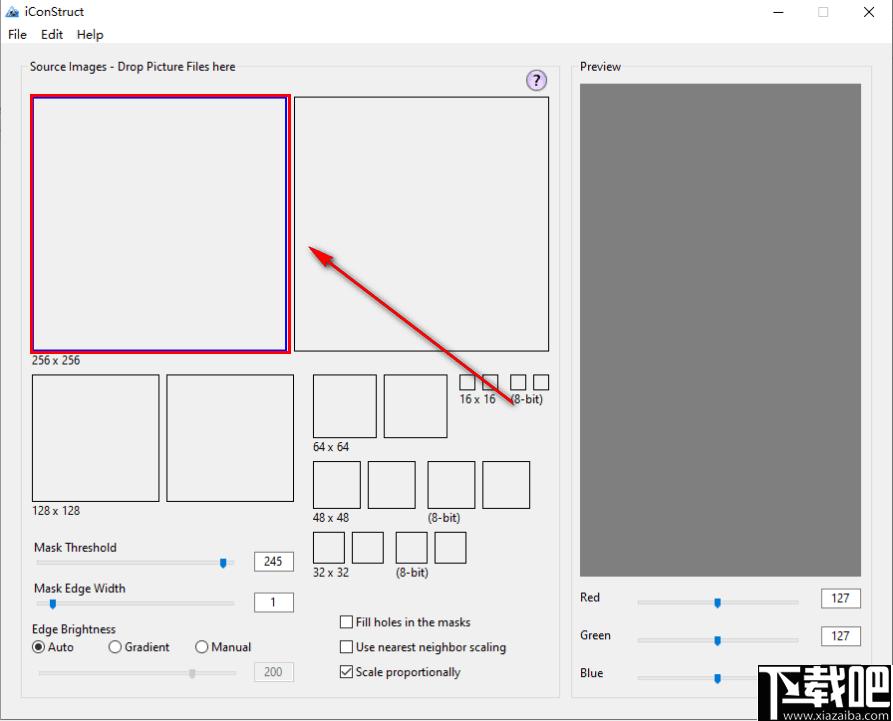
Task: Open the Edit menu
Action: click(52, 35)
